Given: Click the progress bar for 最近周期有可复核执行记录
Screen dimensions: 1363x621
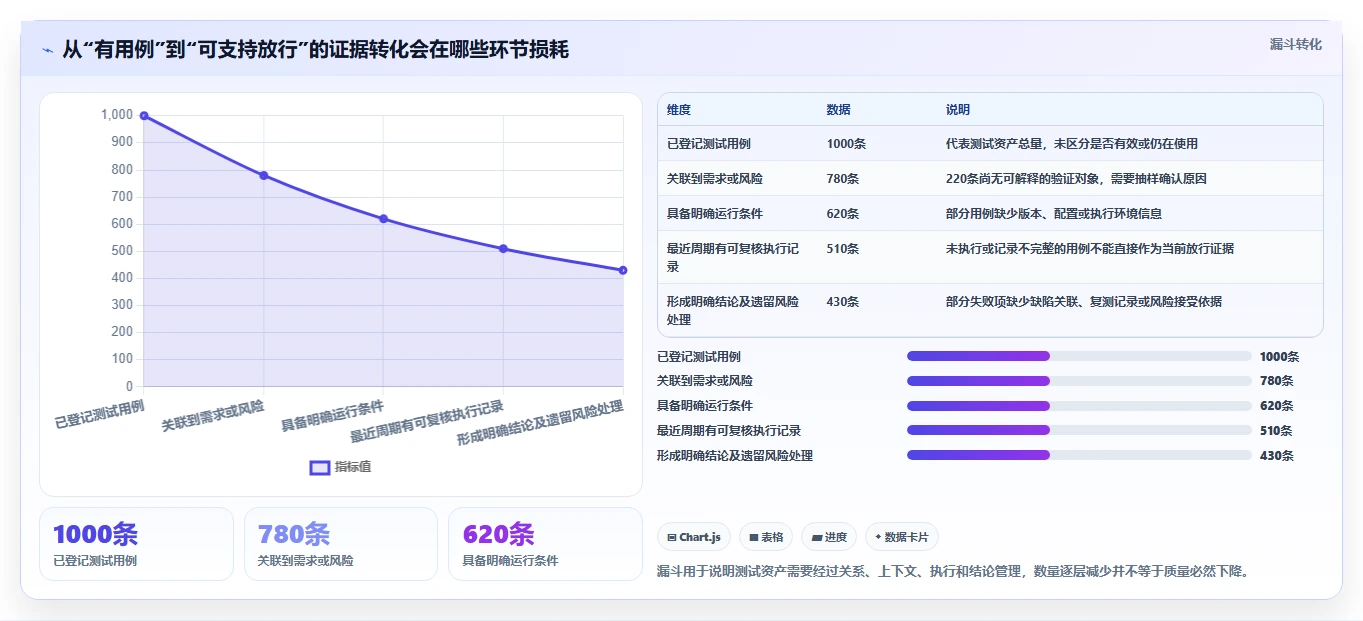Looking at the screenshot, I should pyautogui.click(x=1079, y=430).
